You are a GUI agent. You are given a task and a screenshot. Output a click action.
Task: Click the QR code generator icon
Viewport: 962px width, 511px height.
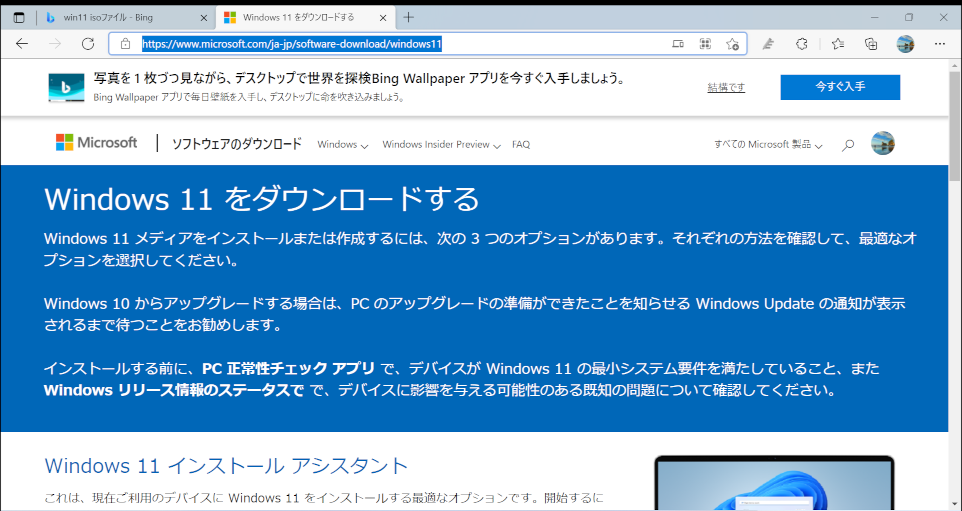point(705,44)
